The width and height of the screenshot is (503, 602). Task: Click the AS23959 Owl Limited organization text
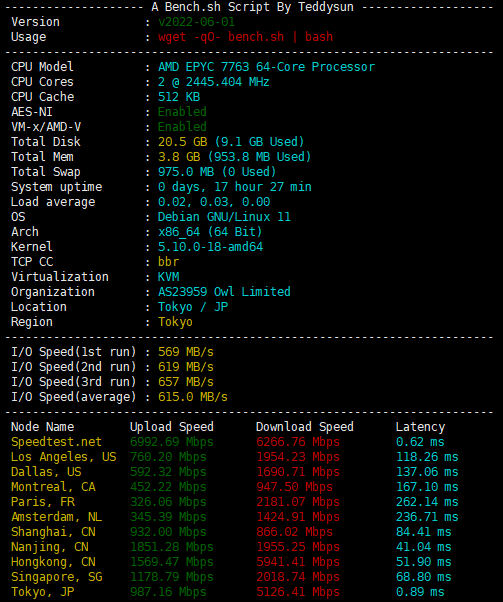(224, 292)
